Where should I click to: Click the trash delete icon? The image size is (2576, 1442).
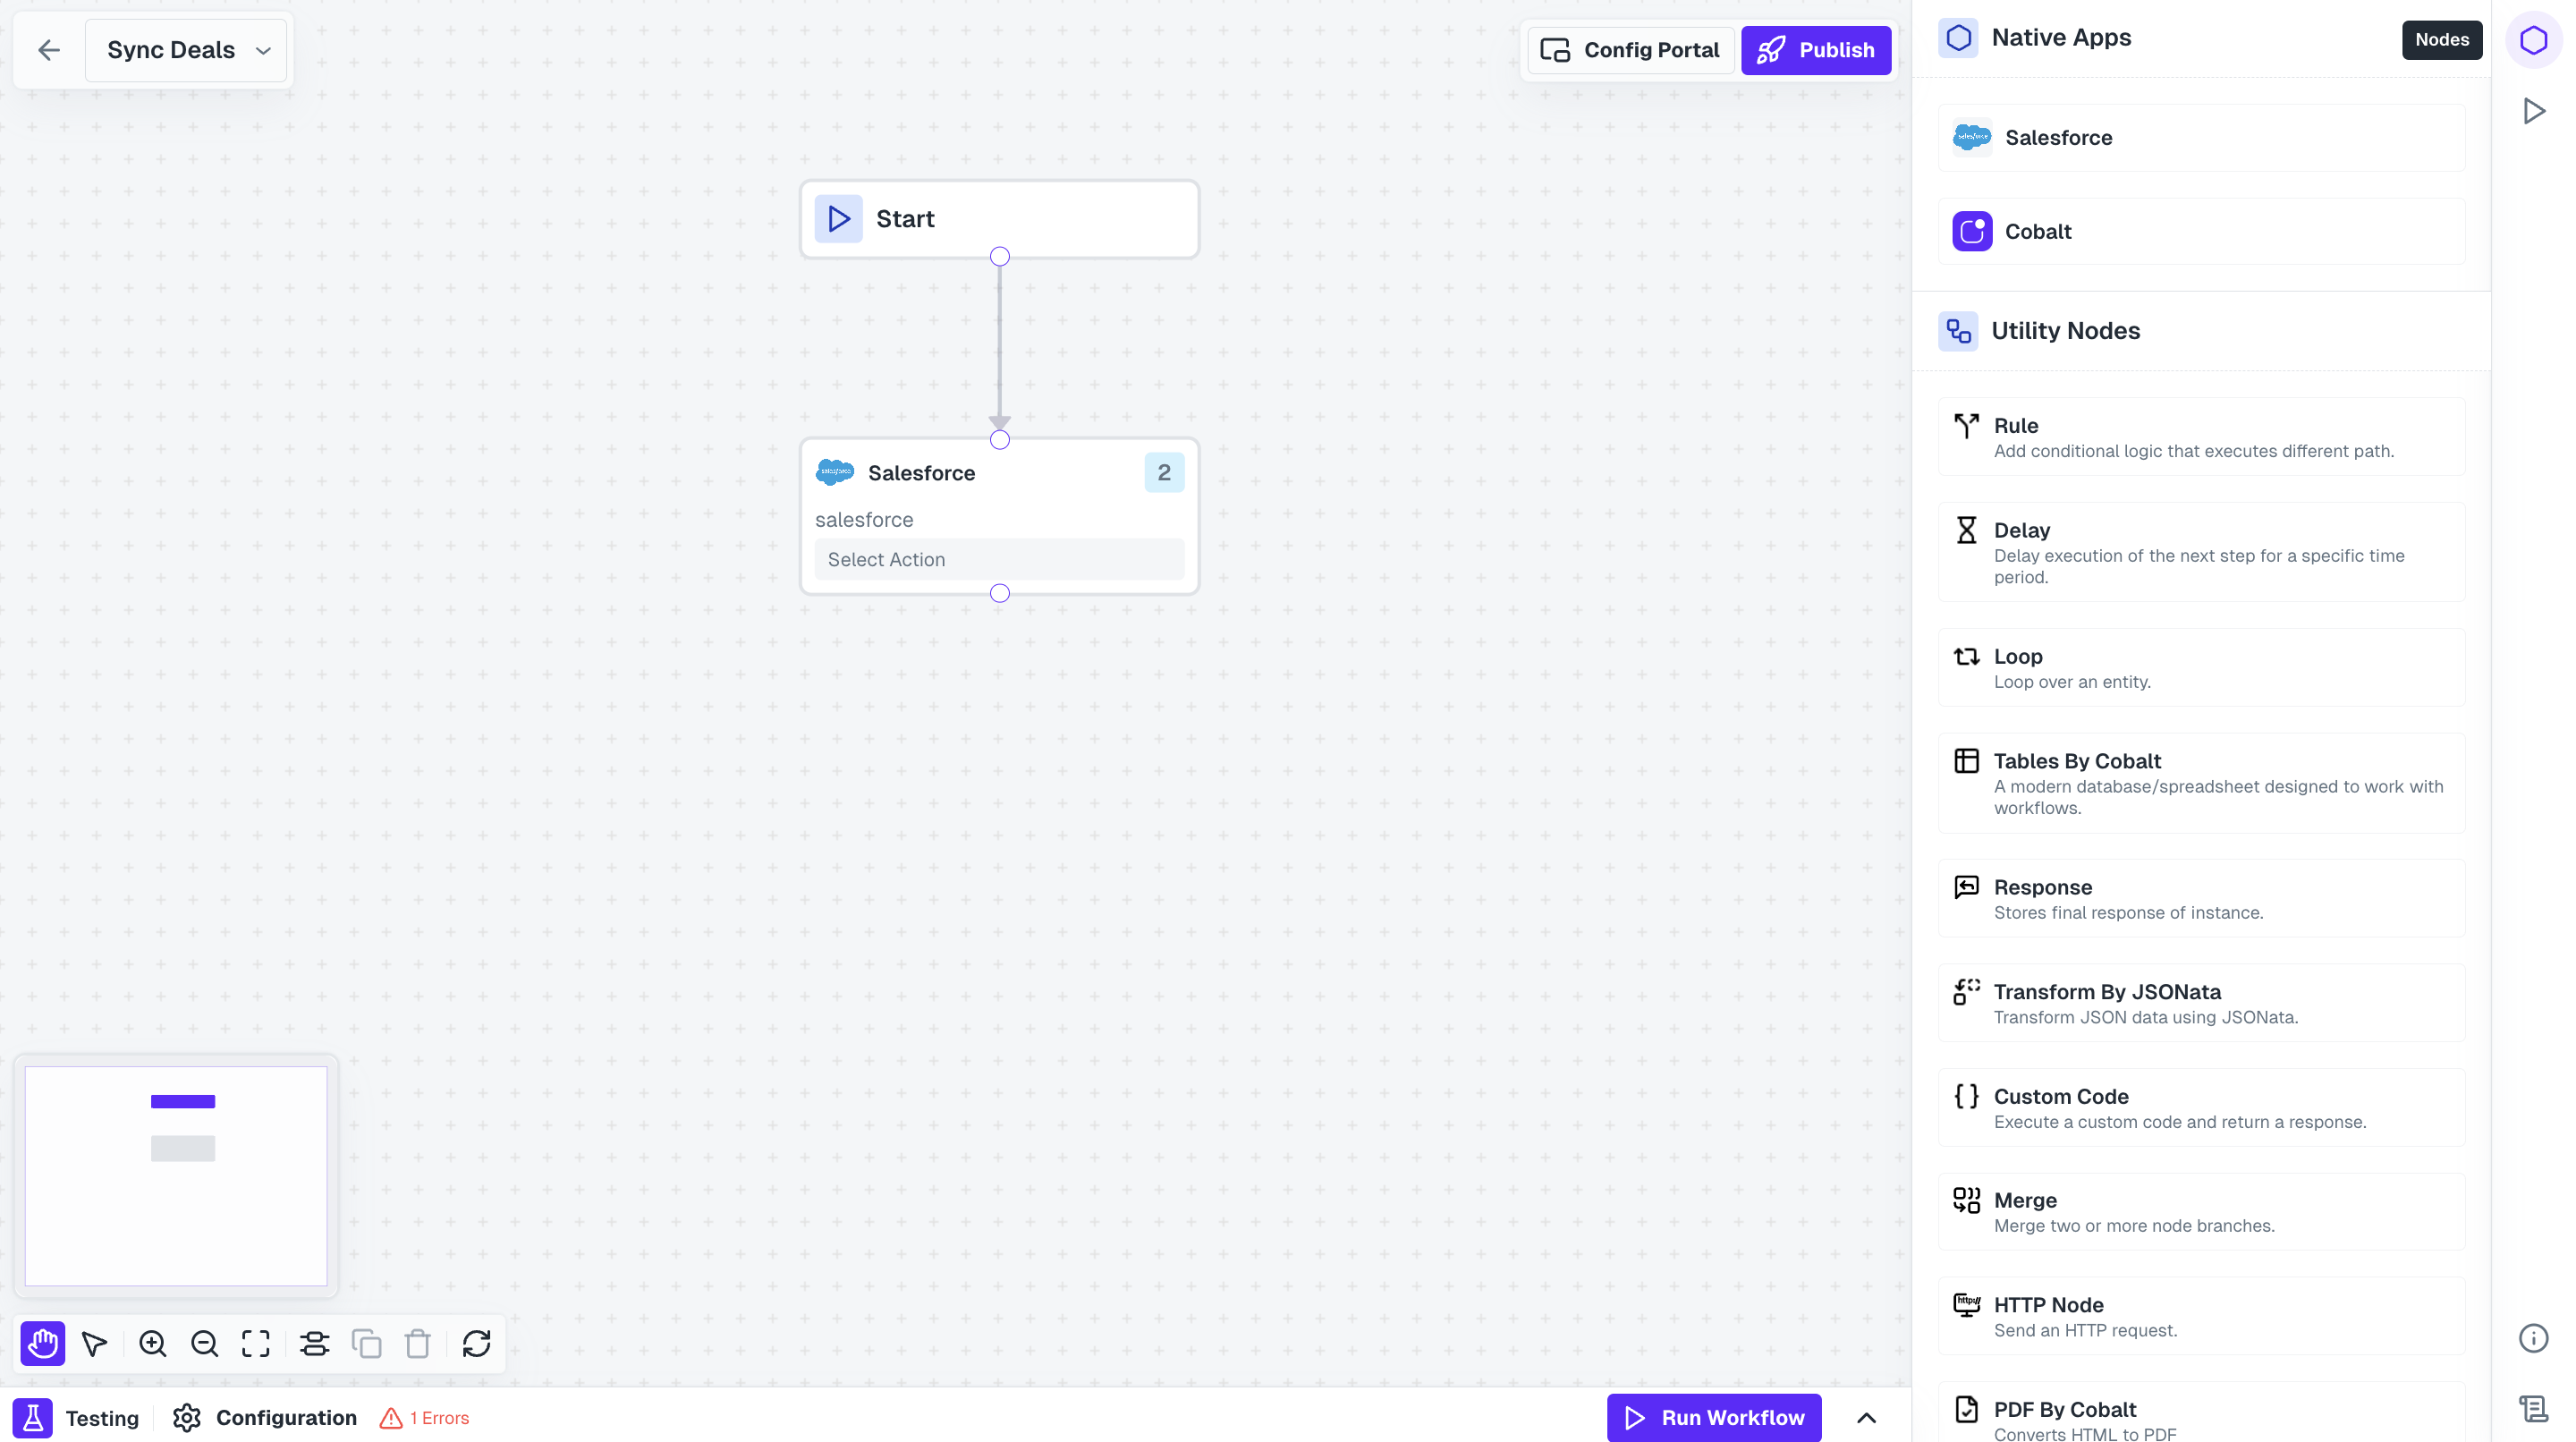click(x=418, y=1343)
